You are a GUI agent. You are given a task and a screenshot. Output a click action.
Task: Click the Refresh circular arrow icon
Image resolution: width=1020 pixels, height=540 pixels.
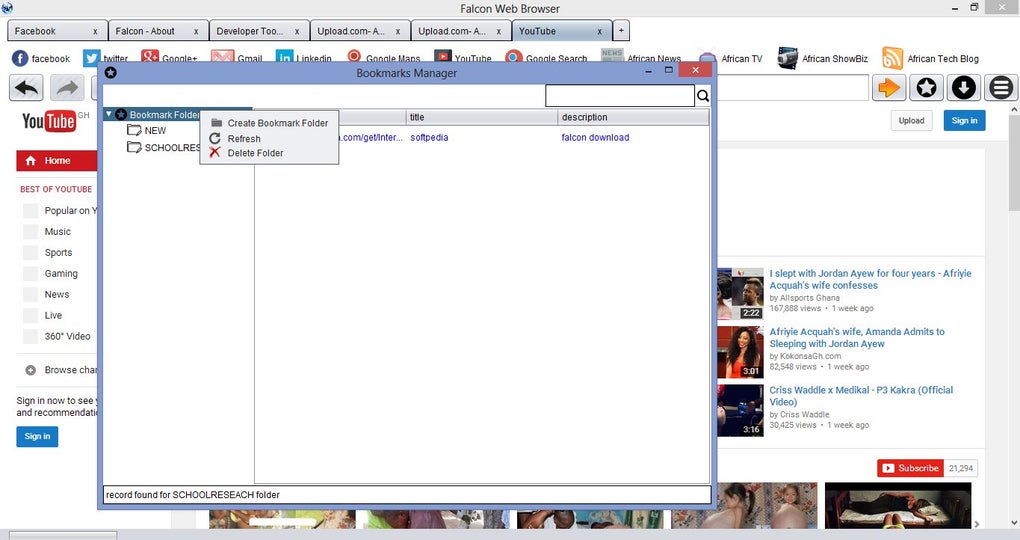tap(215, 138)
